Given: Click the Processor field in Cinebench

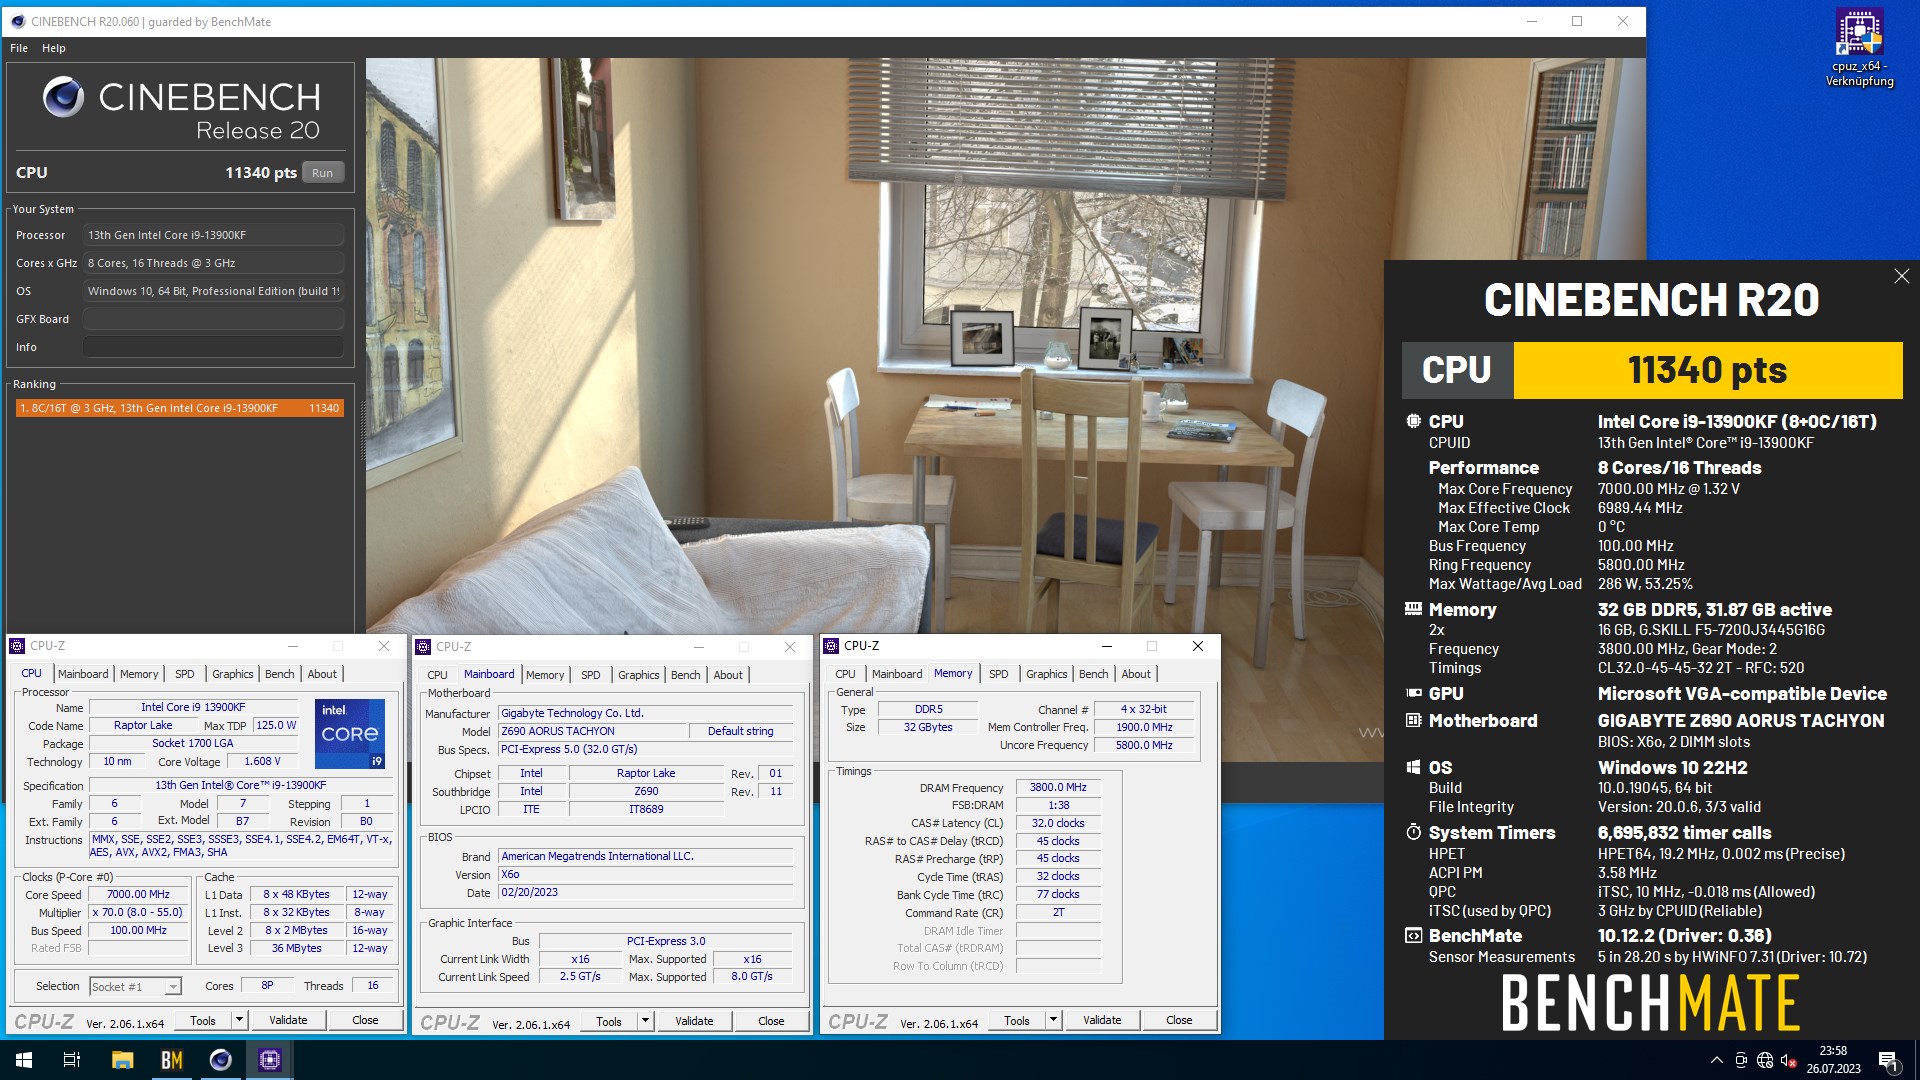Looking at the screenshot, I should click(213, 235).
